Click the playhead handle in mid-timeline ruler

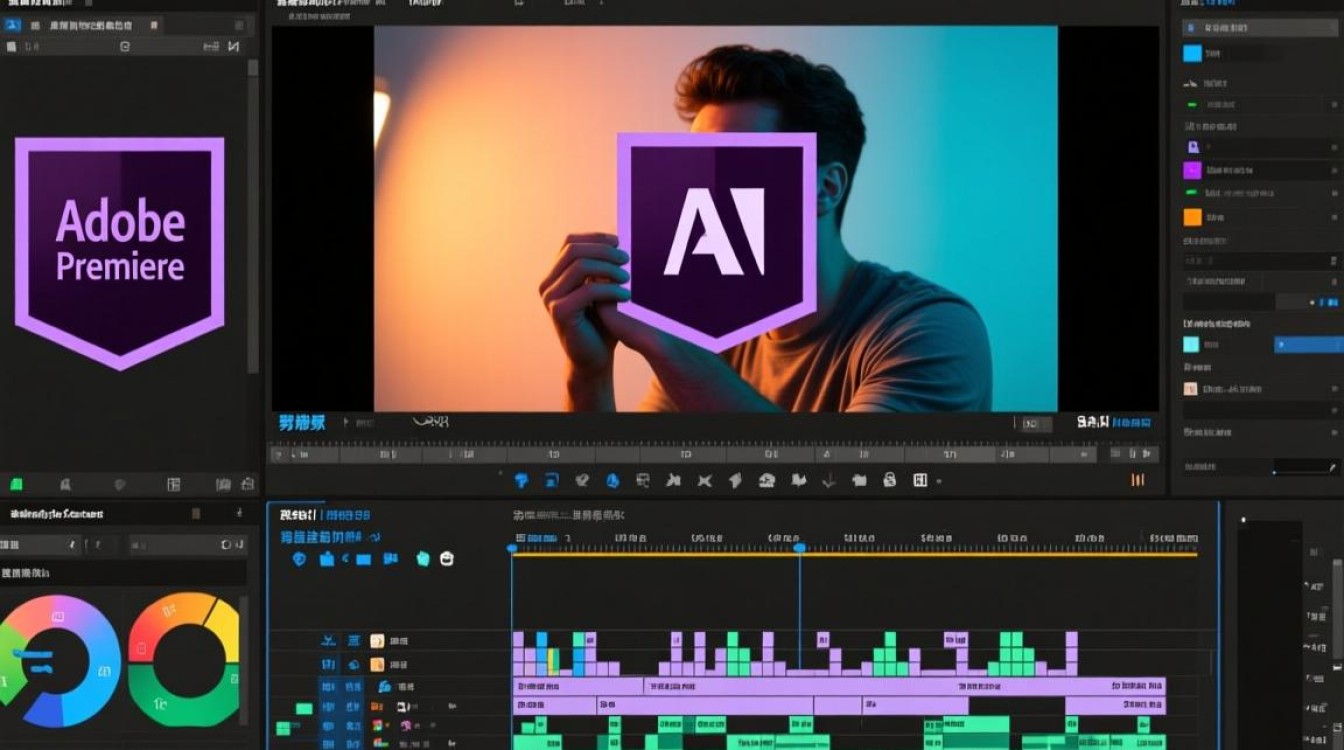799,548
